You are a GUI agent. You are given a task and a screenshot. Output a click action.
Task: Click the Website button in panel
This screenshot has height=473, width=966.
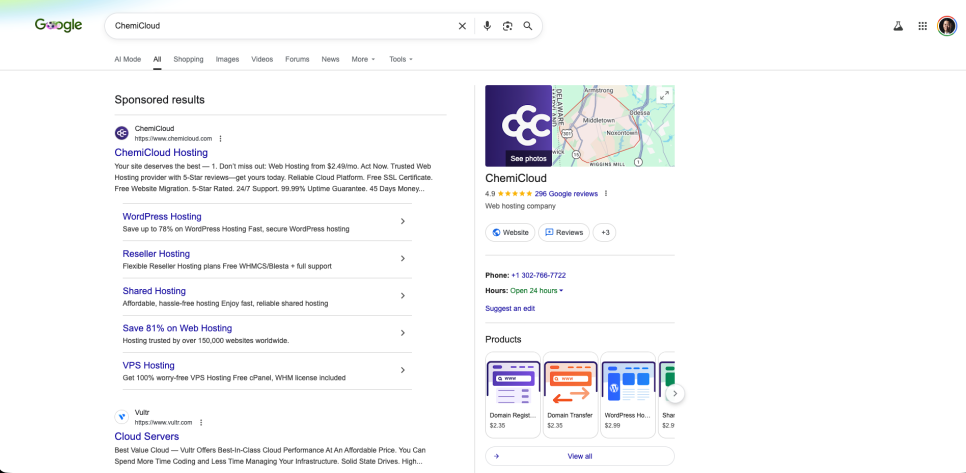pos(509,232)
